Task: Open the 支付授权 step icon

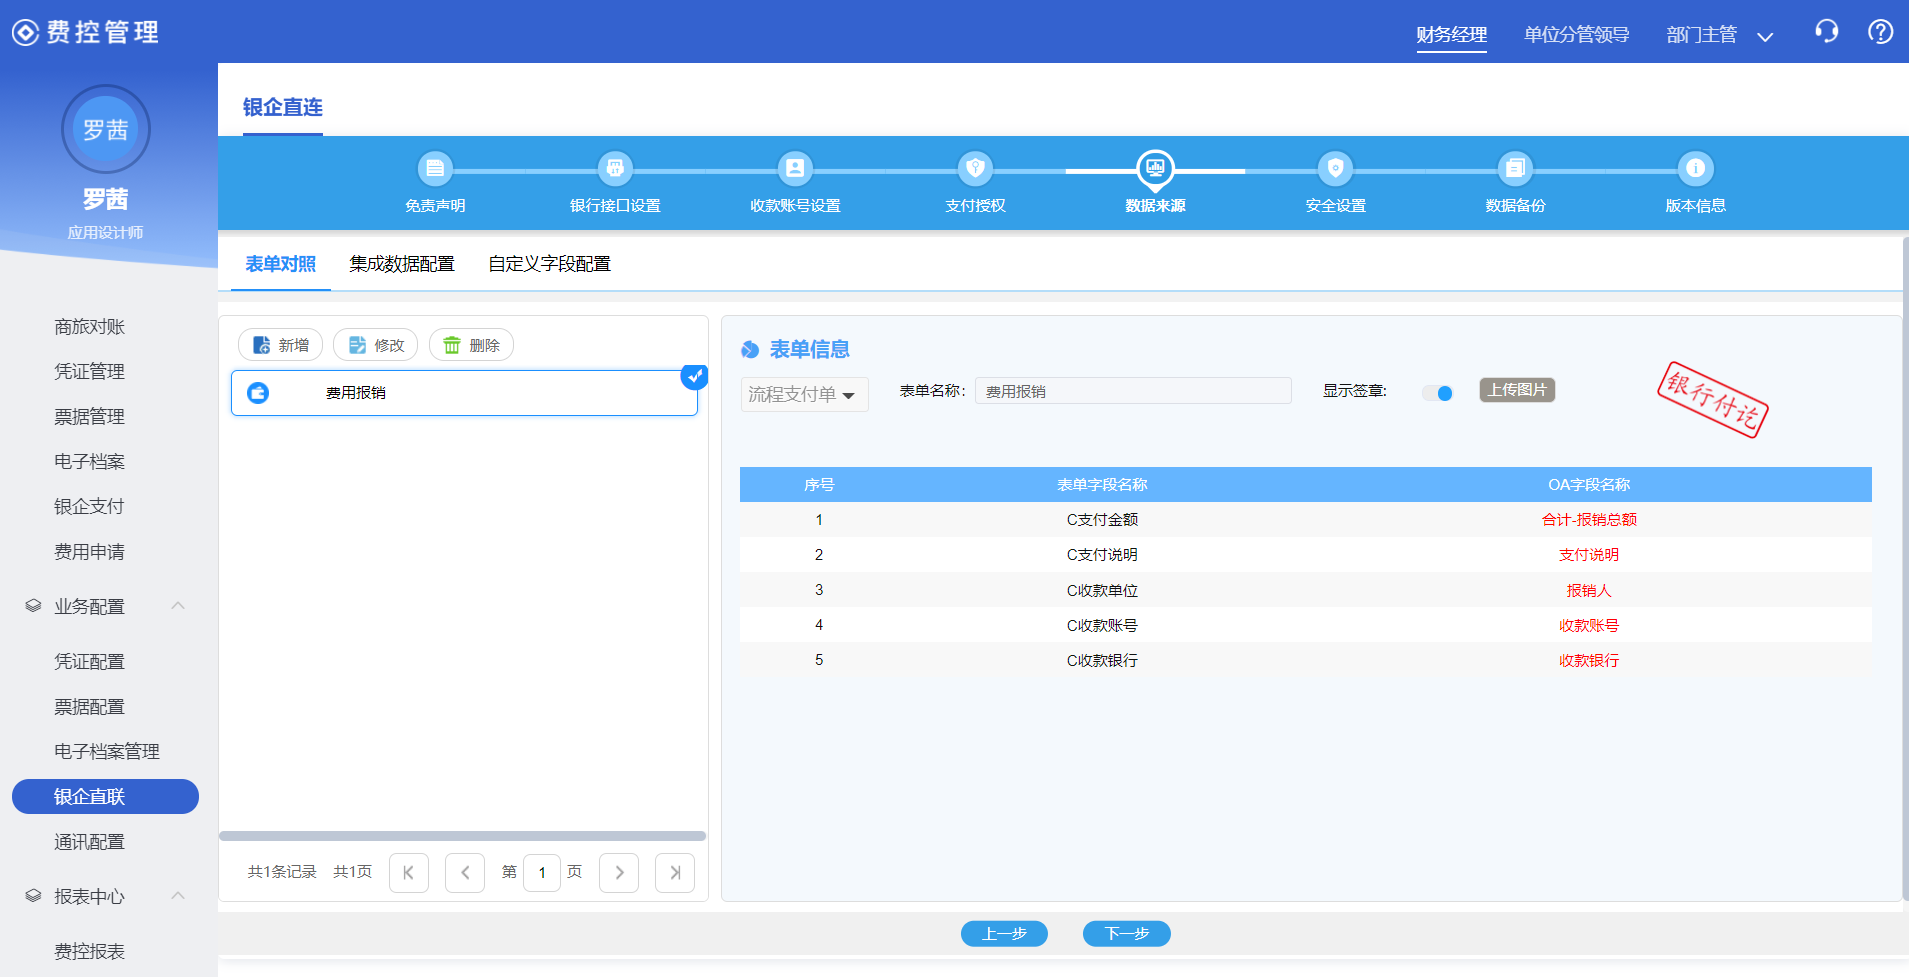Action: (x=975, y=168)
